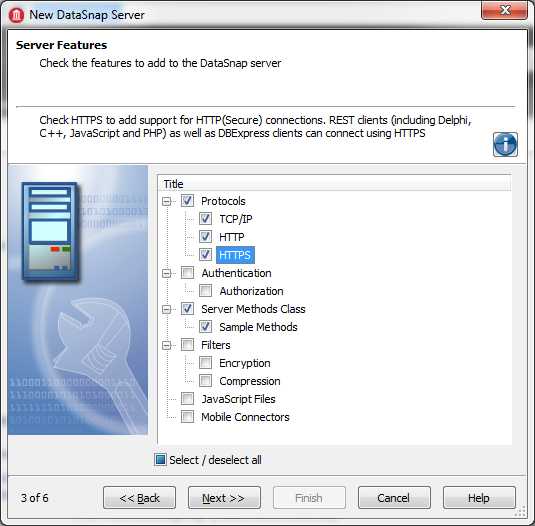Click the Title column header

tap(335, 184)
